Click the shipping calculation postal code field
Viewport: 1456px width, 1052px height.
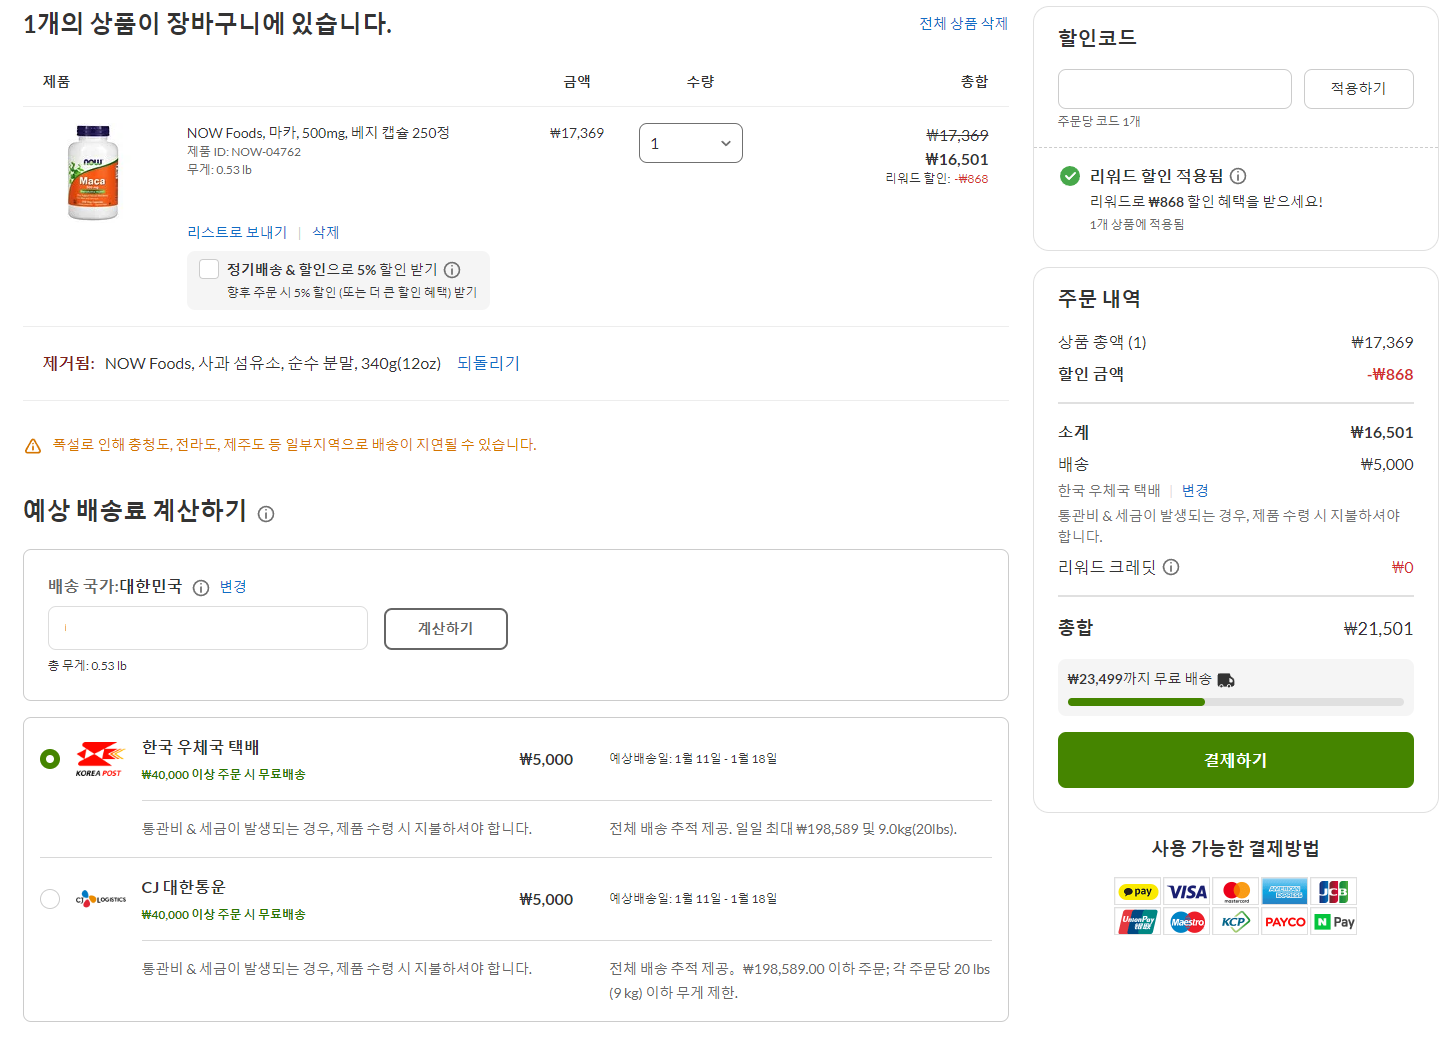tap(208, 628)
